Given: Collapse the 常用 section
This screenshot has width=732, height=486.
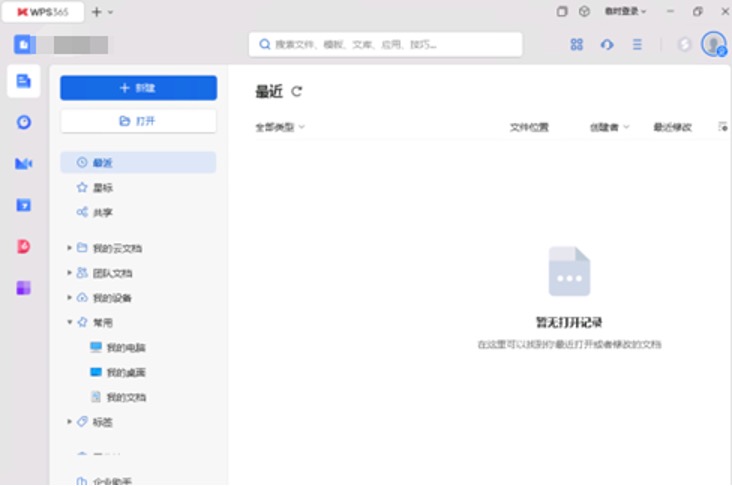Looking at the screenshot, I should click(69, 322).
